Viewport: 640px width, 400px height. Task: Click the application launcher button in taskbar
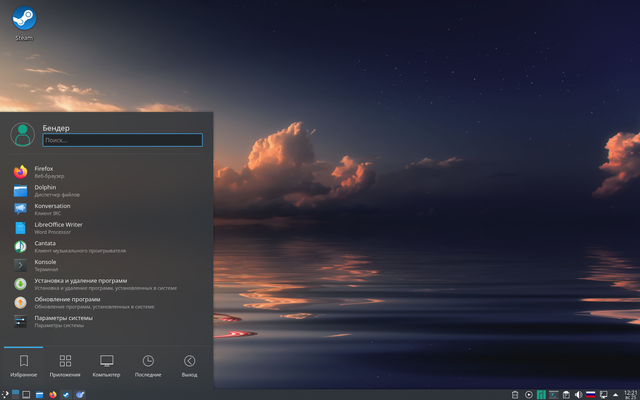pos(5,394)
